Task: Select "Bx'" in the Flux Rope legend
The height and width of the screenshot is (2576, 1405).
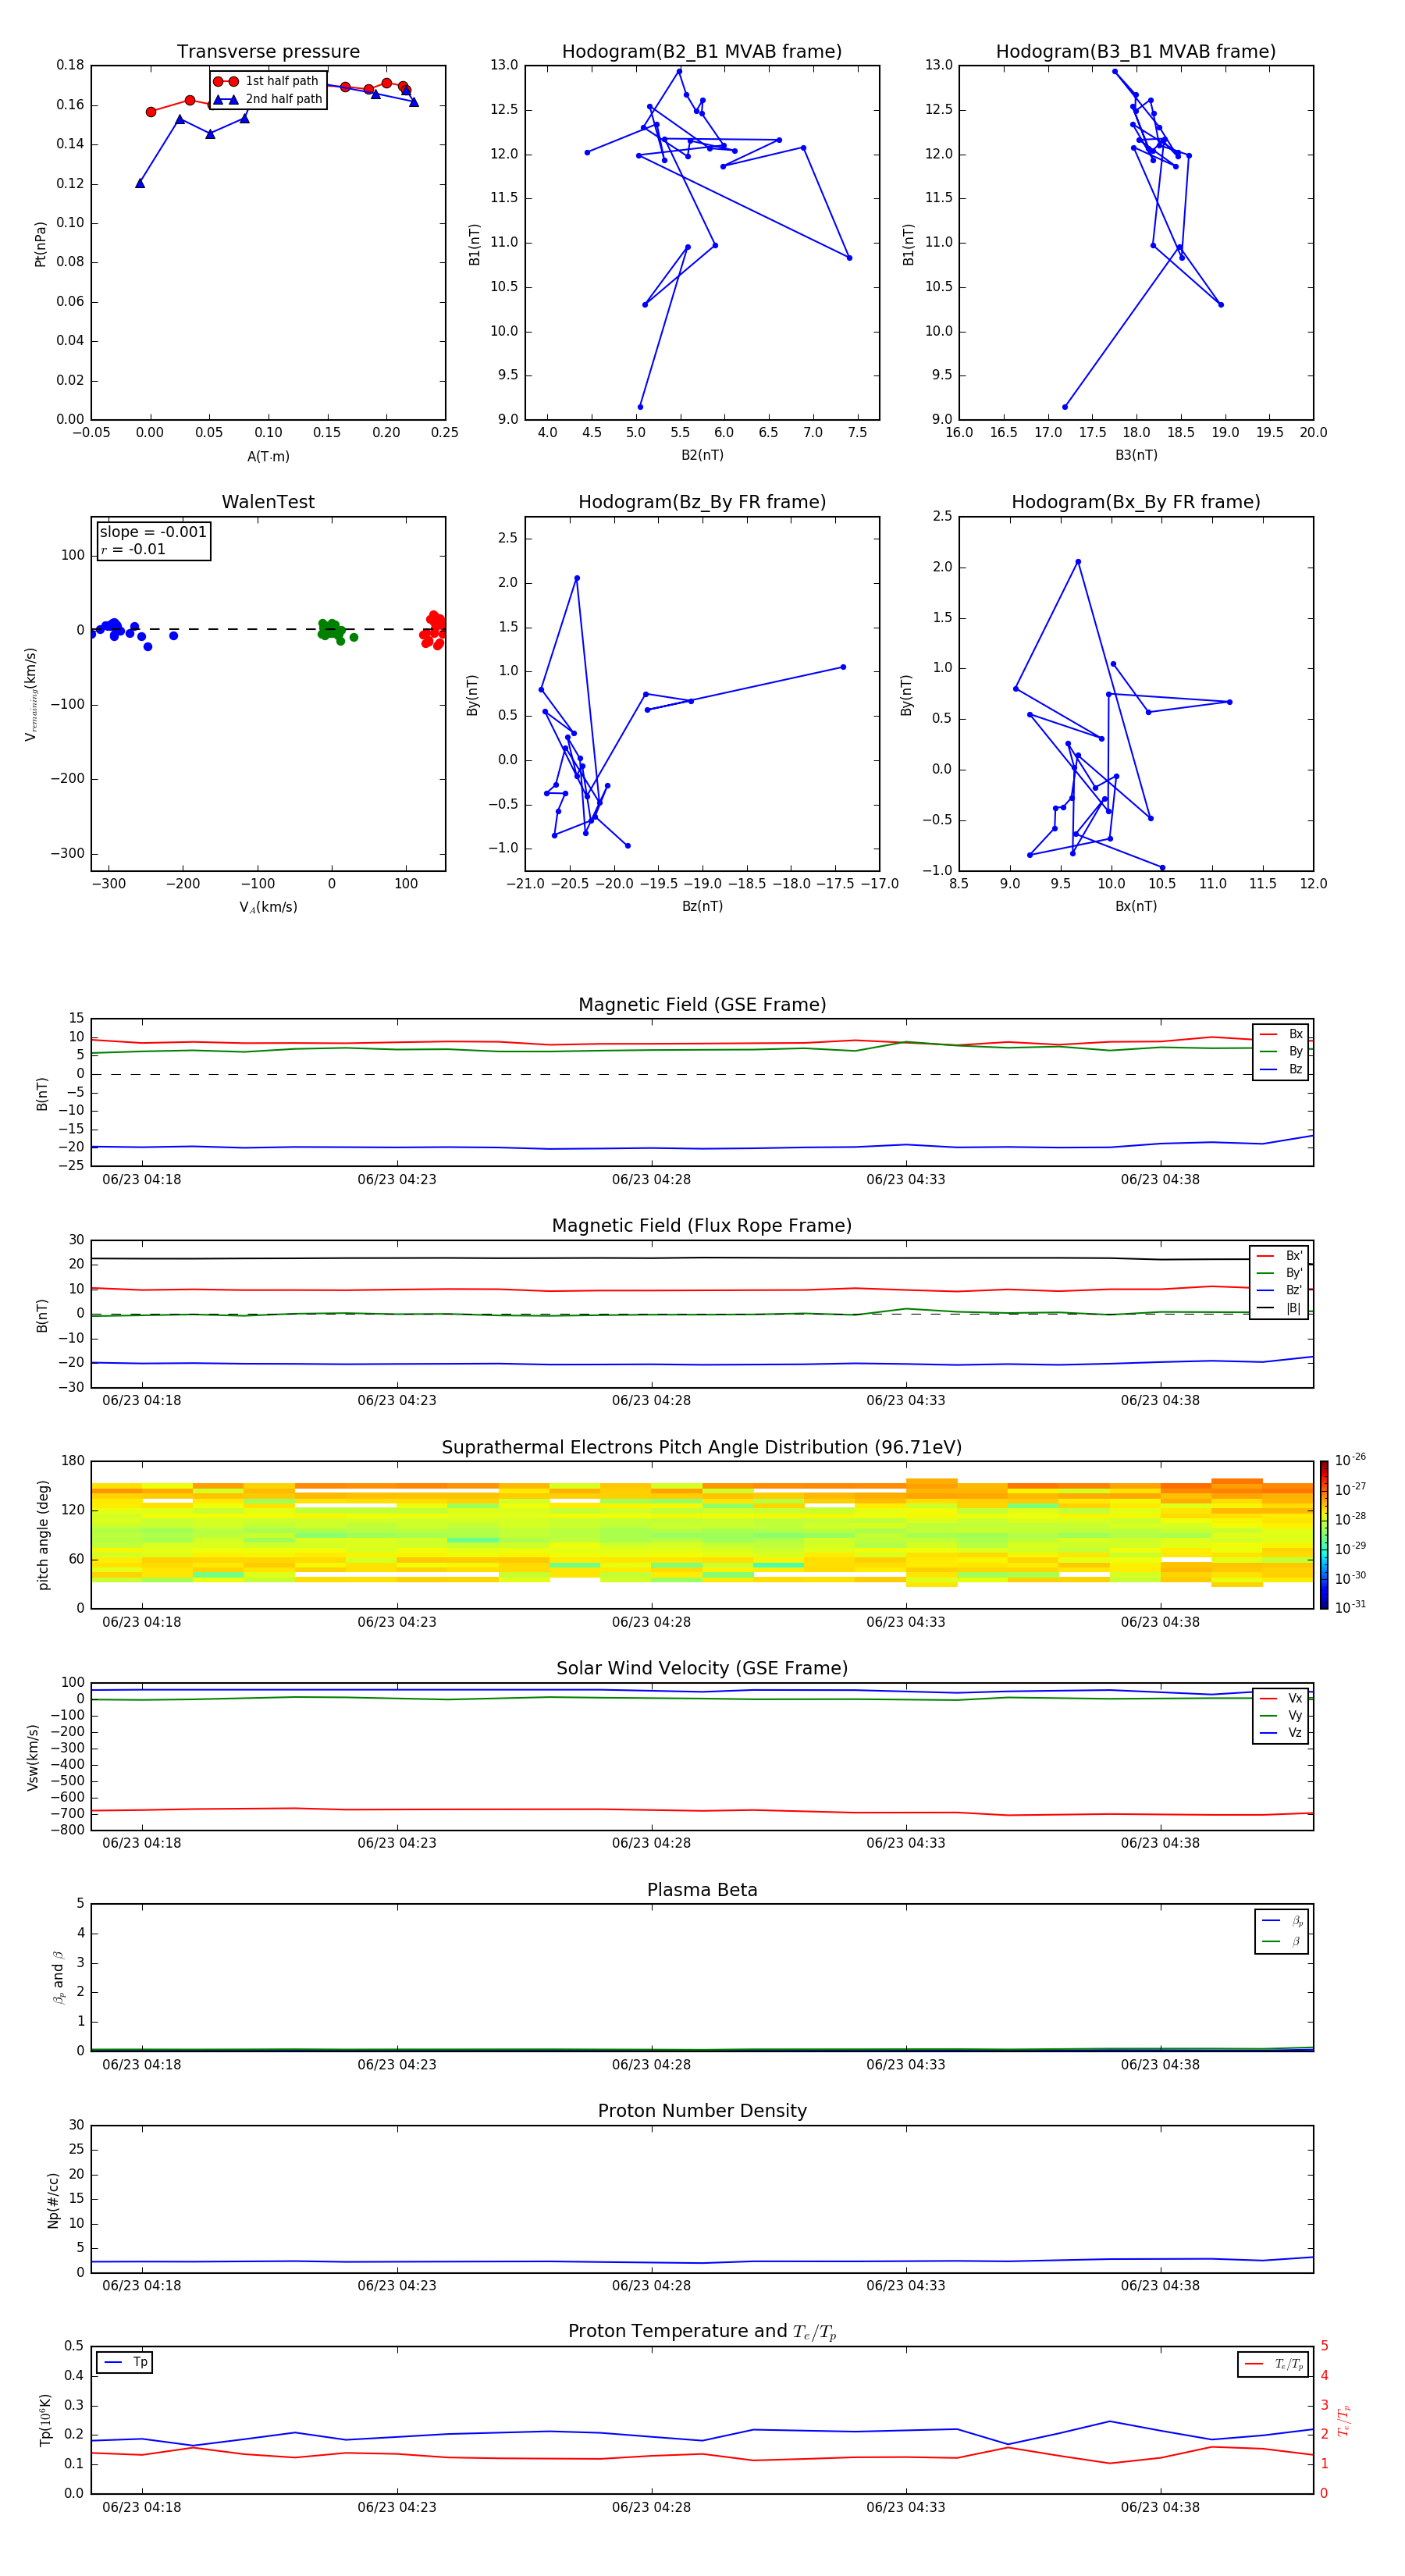Action: click(1280, 1256)
